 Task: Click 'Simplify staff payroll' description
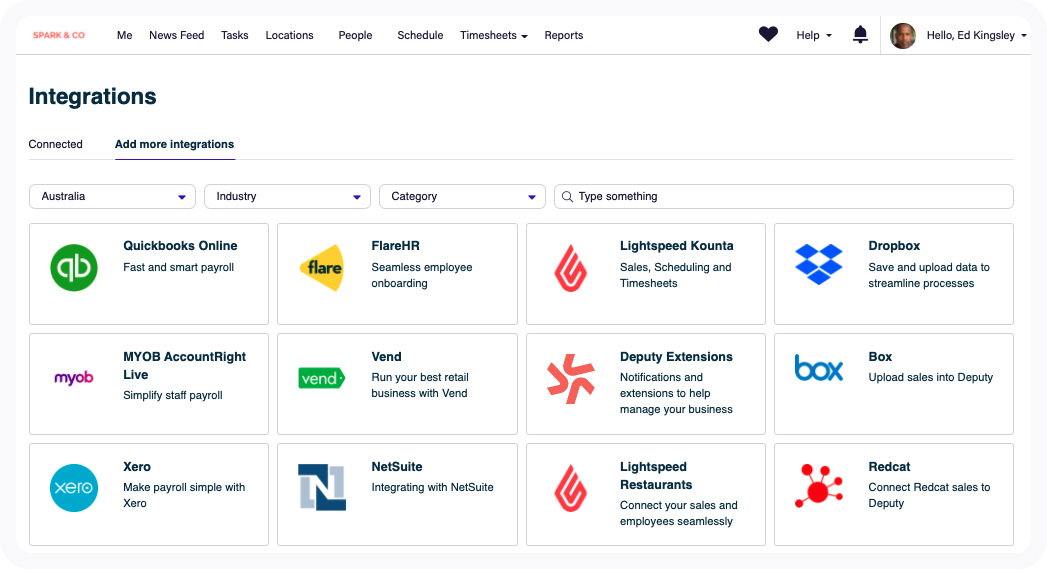coord(172,395)
